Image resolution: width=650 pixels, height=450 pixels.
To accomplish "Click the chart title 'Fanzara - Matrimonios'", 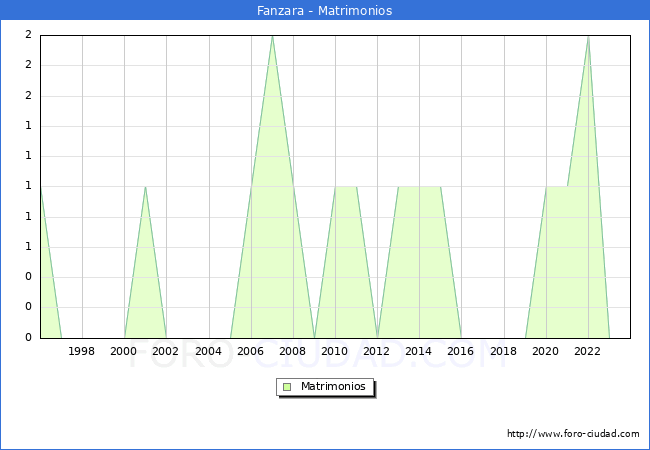I will tap(325, 11).
